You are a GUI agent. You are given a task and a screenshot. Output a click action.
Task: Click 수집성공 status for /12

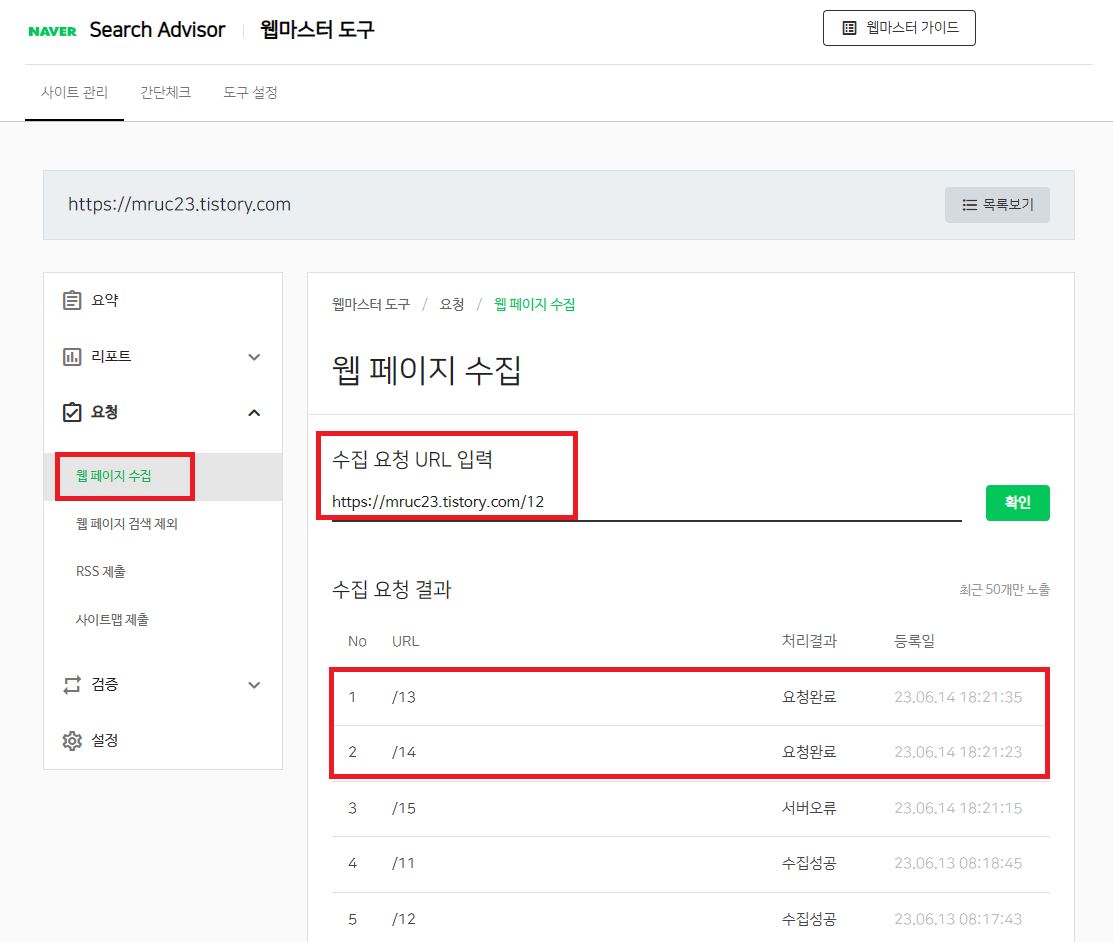pos(809,919)
